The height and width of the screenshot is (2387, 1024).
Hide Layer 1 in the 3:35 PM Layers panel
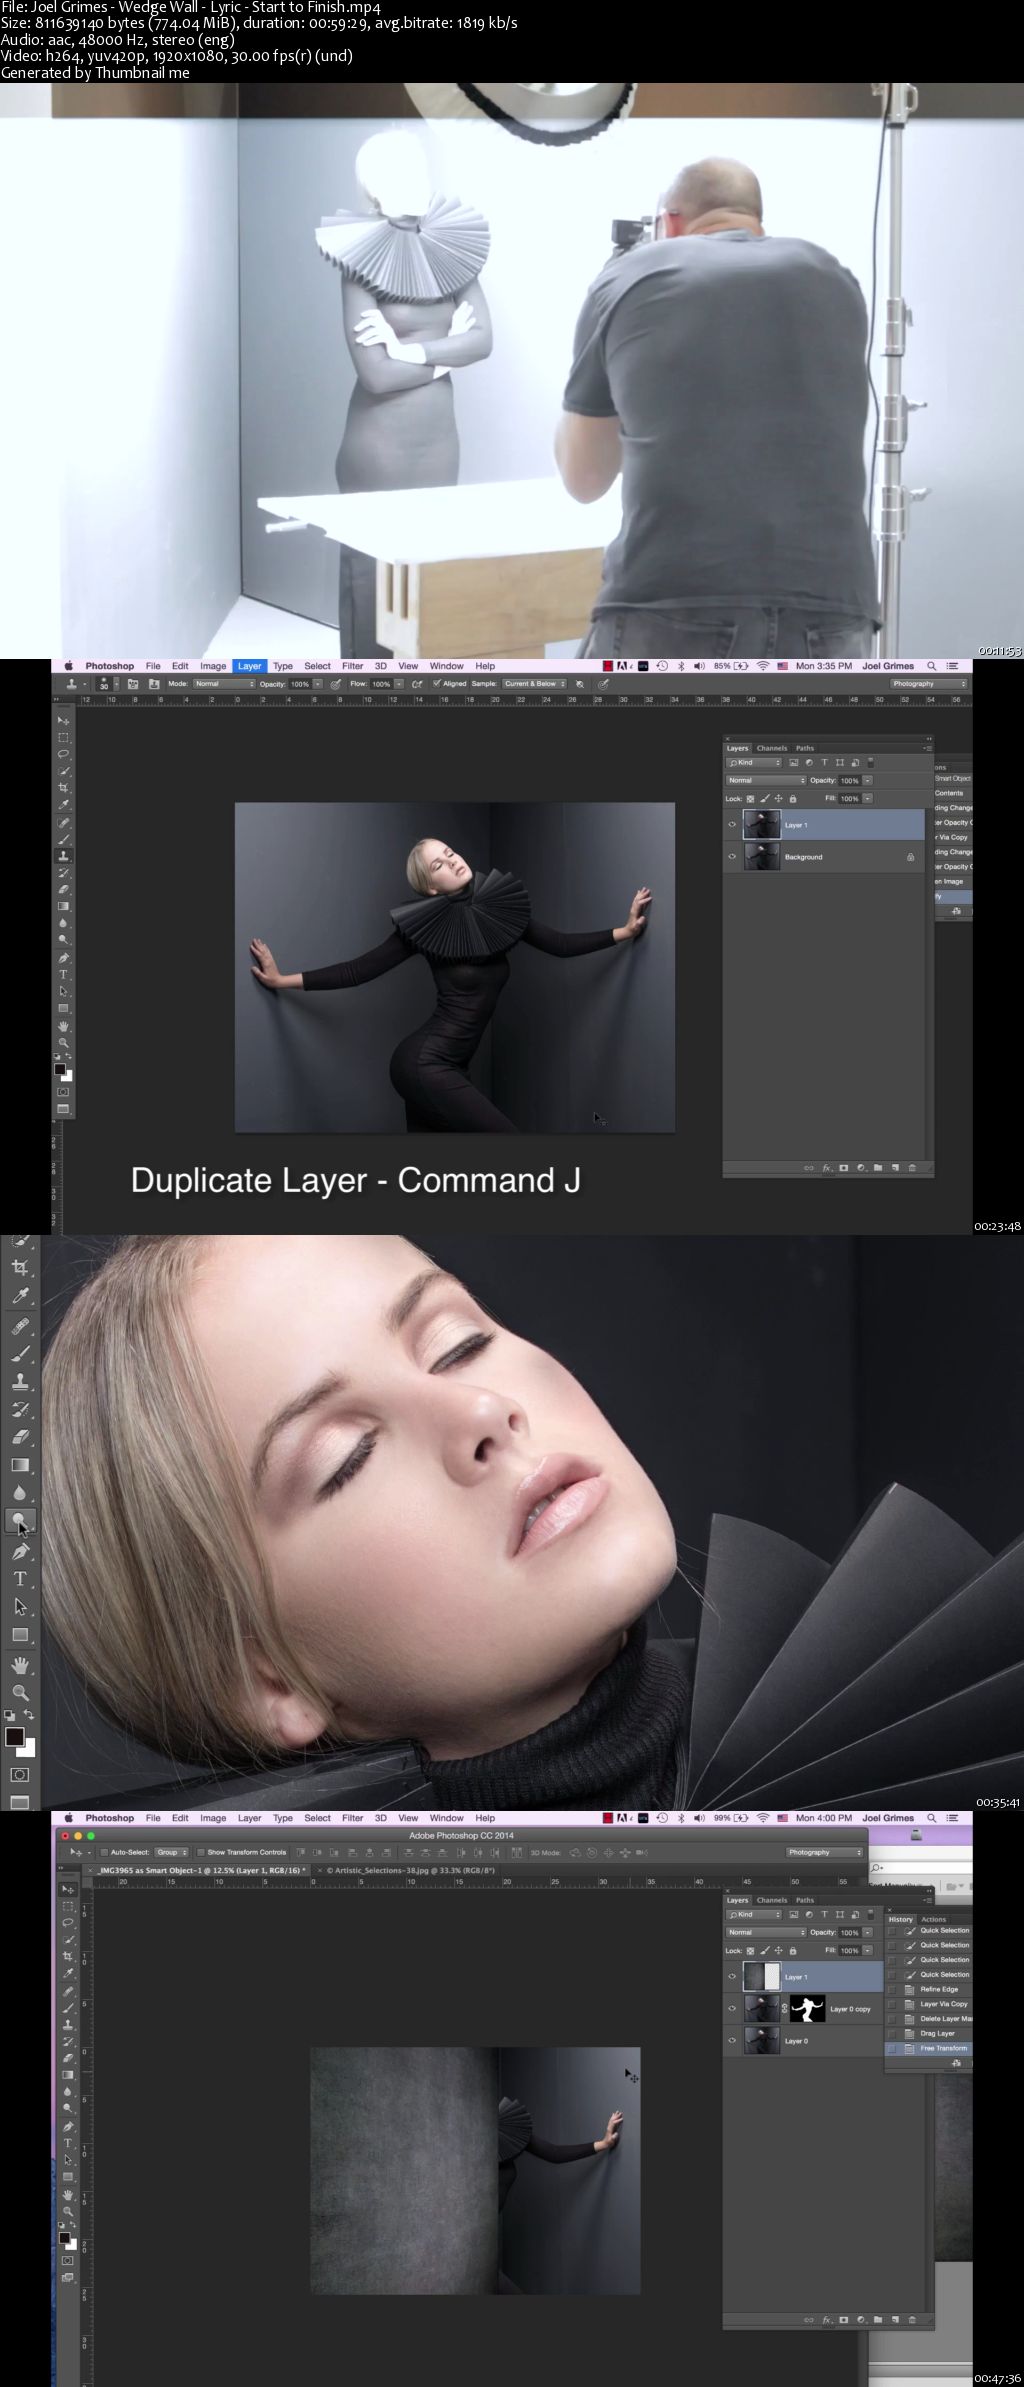732,825
